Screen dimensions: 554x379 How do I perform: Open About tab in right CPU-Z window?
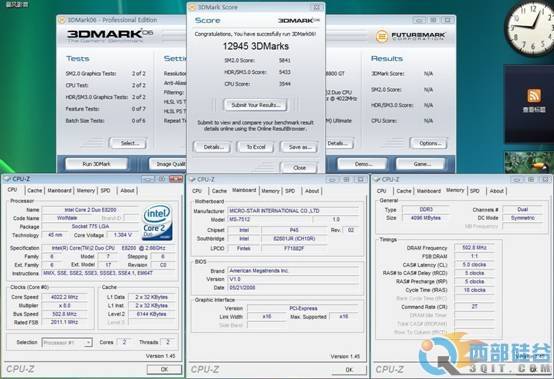click(x=496, y=191)
